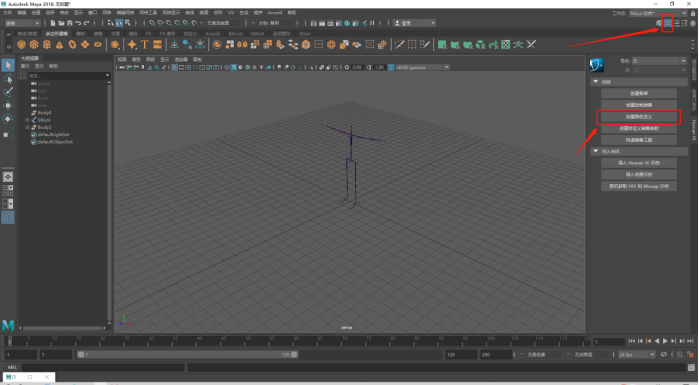
Task: Create polygon text with T shelf icon
Action: pos(144,45)
